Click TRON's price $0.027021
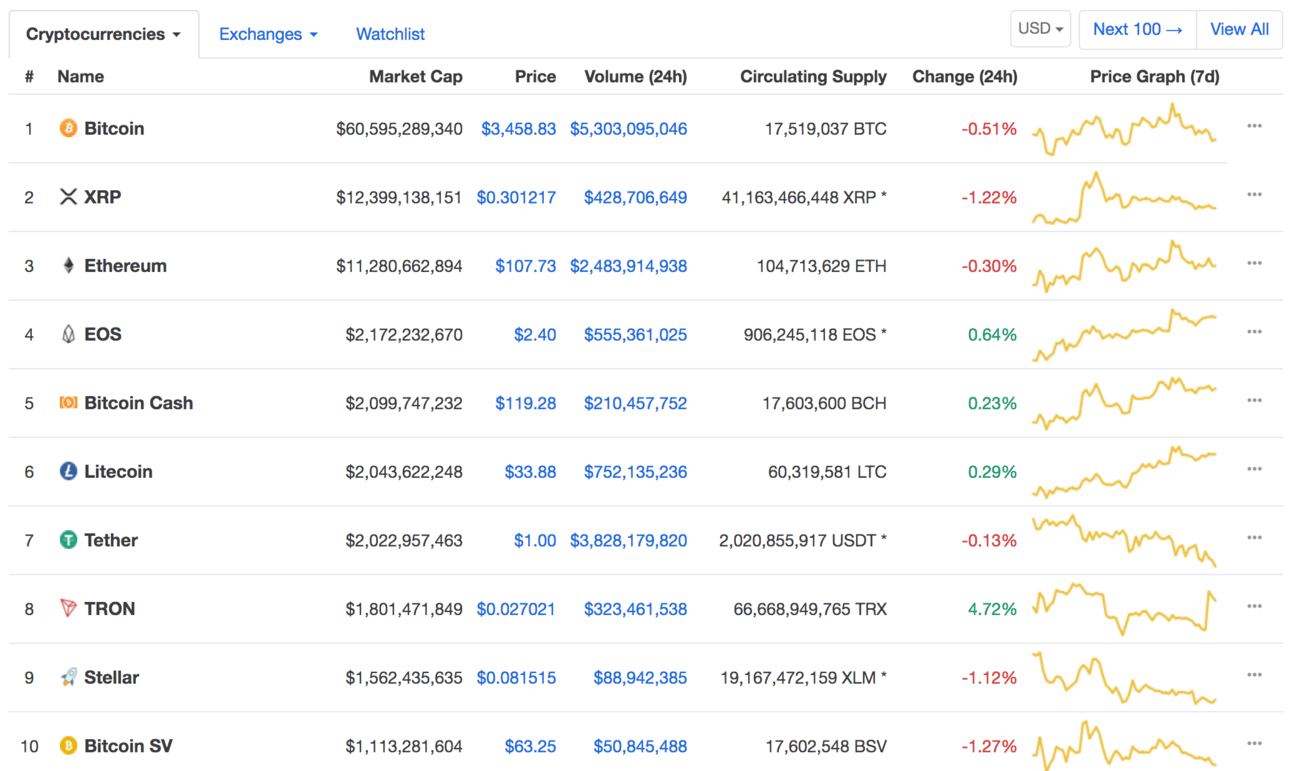Screen dimensions: 1292x771 (516, 609)
